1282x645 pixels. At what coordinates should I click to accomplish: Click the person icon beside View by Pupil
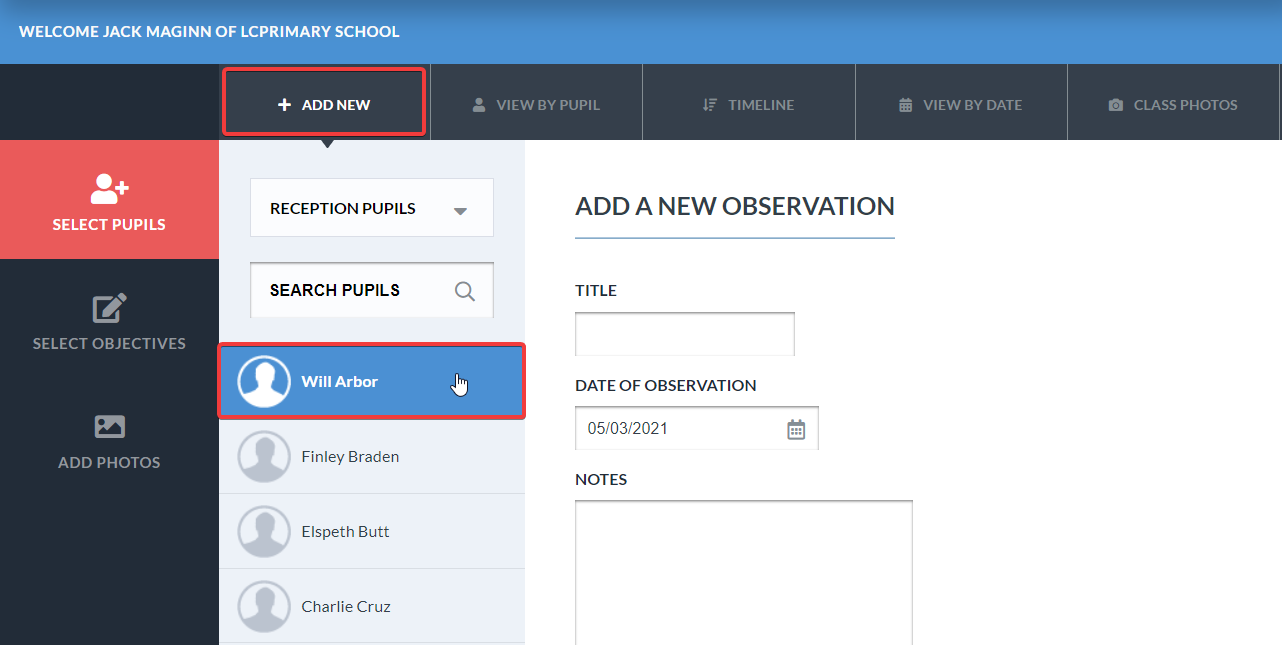coord(480,103)
